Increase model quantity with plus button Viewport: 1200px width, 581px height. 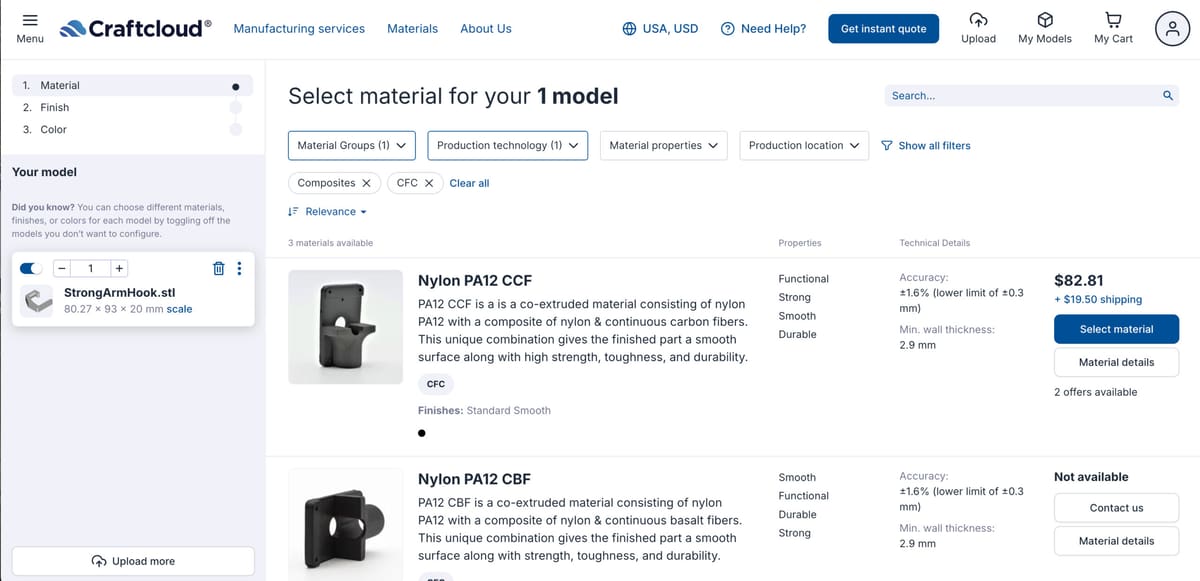[x=118, y=268]
